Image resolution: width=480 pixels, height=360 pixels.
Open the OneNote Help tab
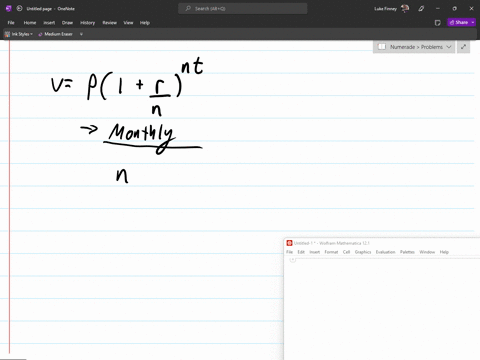[145, 23]
